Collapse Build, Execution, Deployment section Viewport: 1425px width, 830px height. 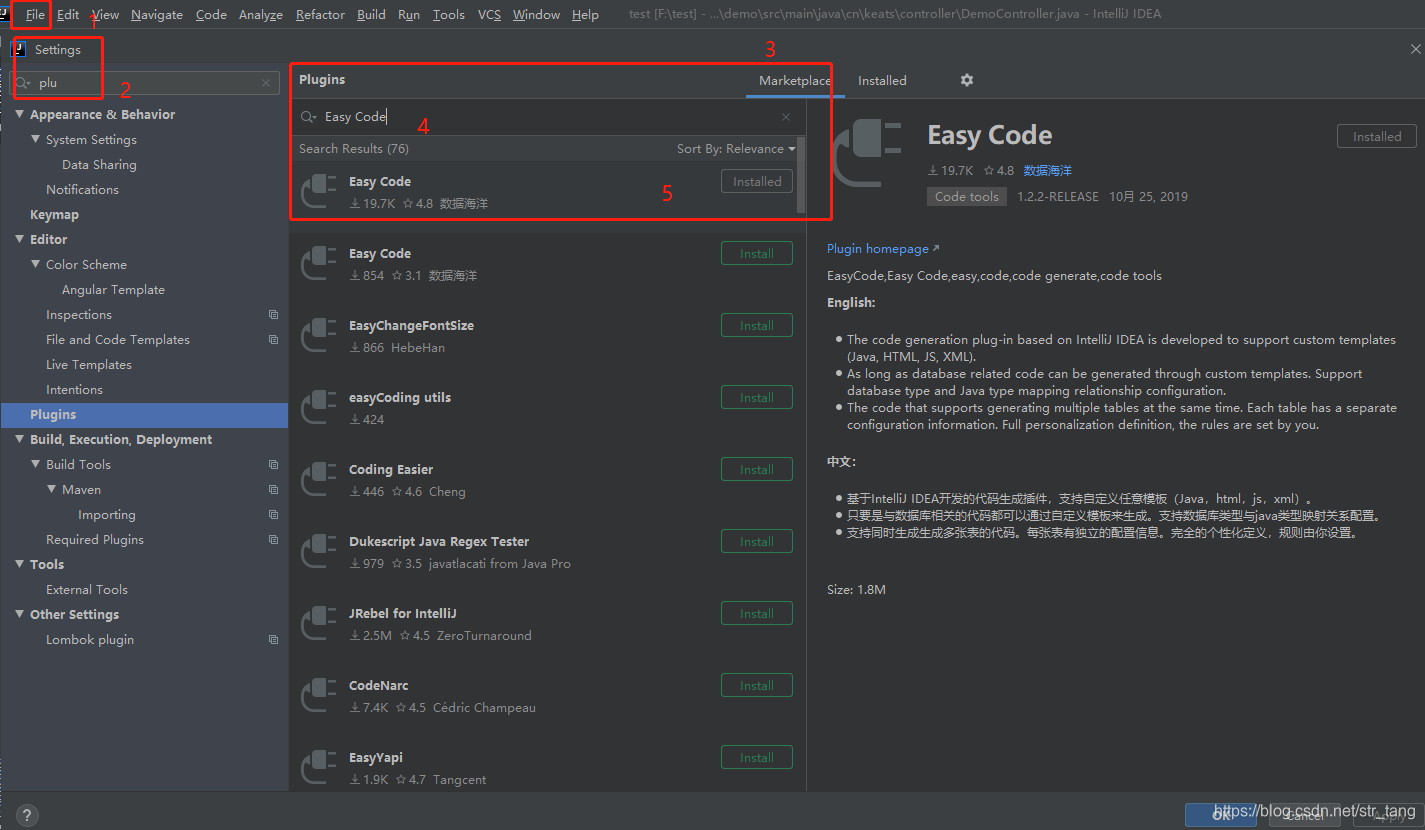20,440
